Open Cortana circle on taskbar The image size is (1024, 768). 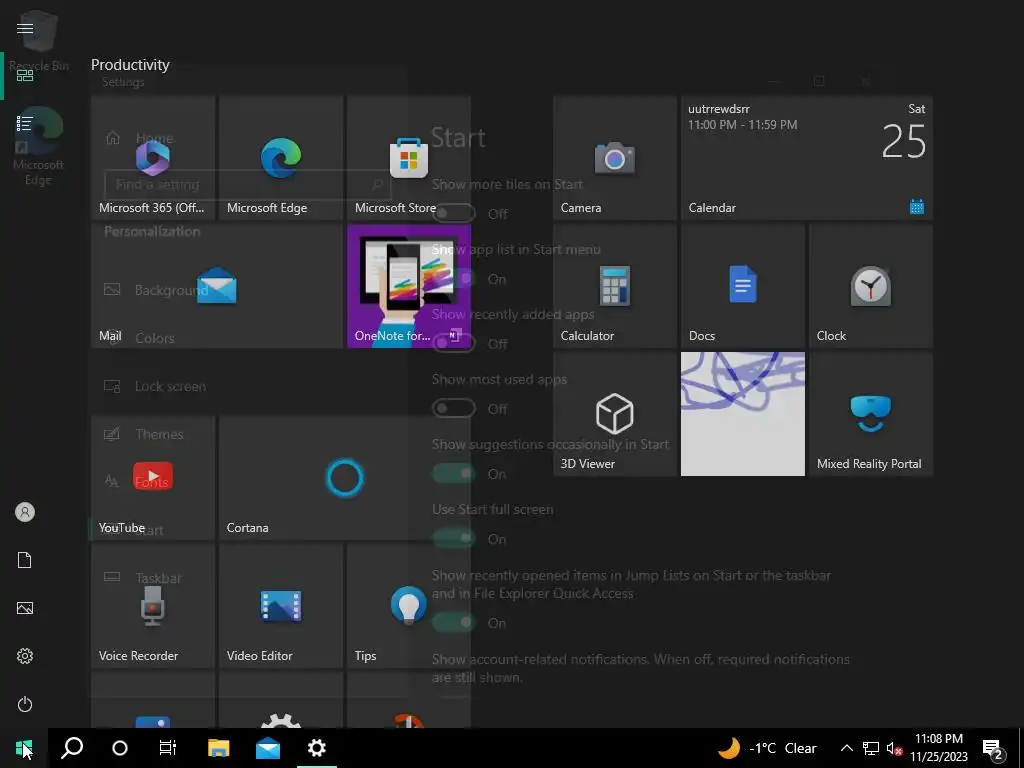click(120, 748)
